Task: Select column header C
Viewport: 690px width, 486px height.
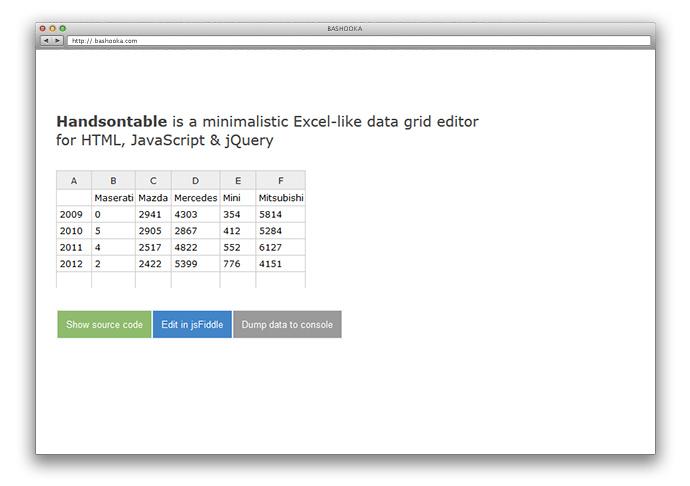Action: coord(153,180)
